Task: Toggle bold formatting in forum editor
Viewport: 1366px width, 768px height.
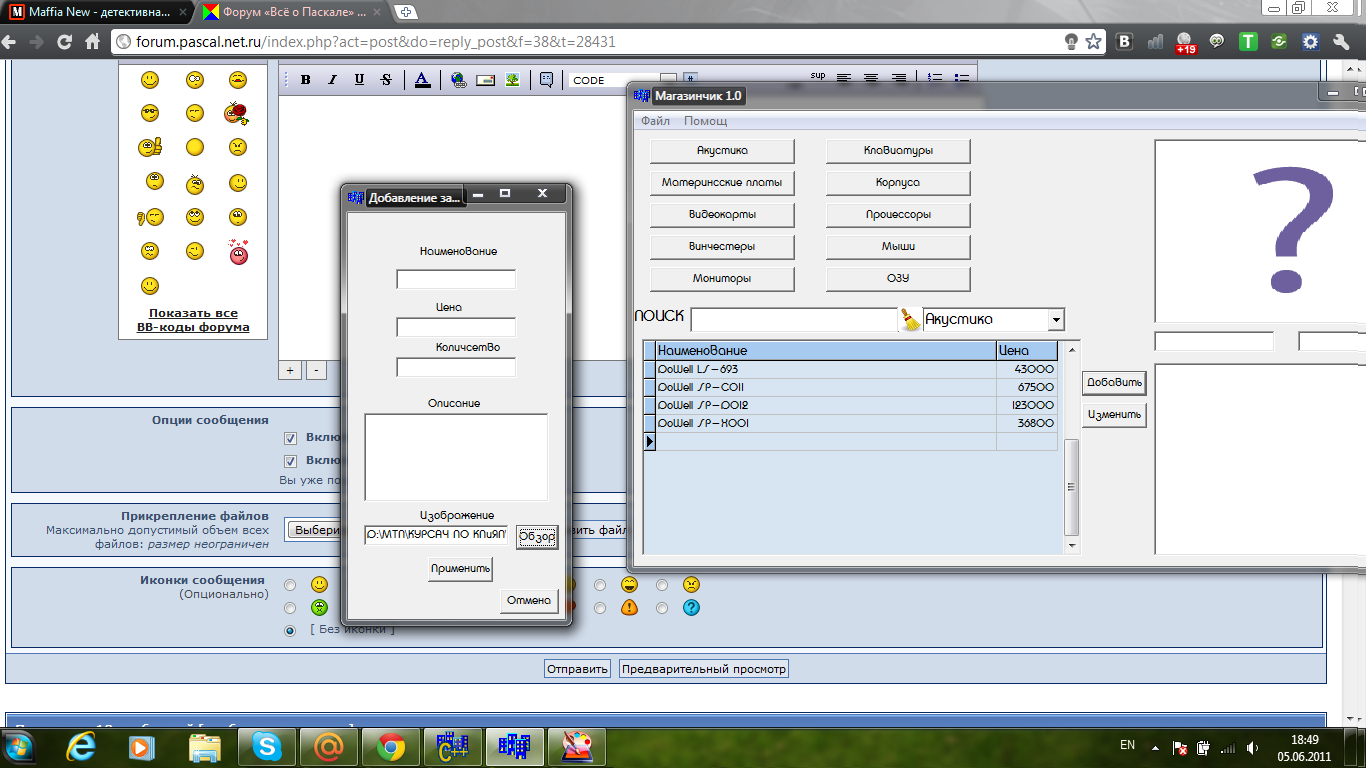Action: point(306,80)
